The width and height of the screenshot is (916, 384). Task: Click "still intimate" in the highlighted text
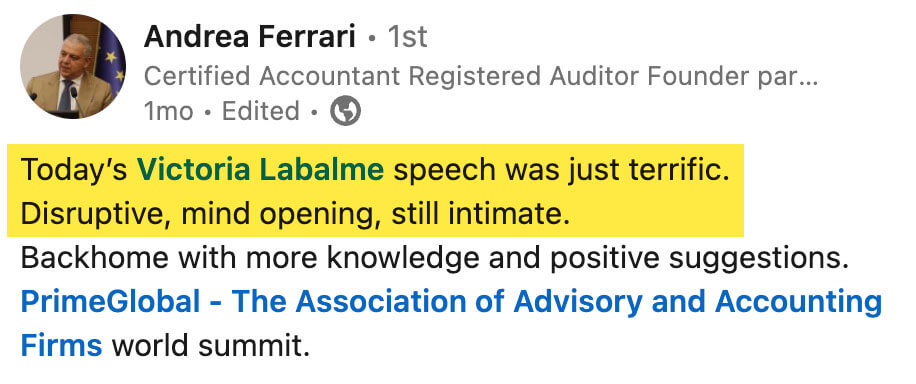coord(480,215)
